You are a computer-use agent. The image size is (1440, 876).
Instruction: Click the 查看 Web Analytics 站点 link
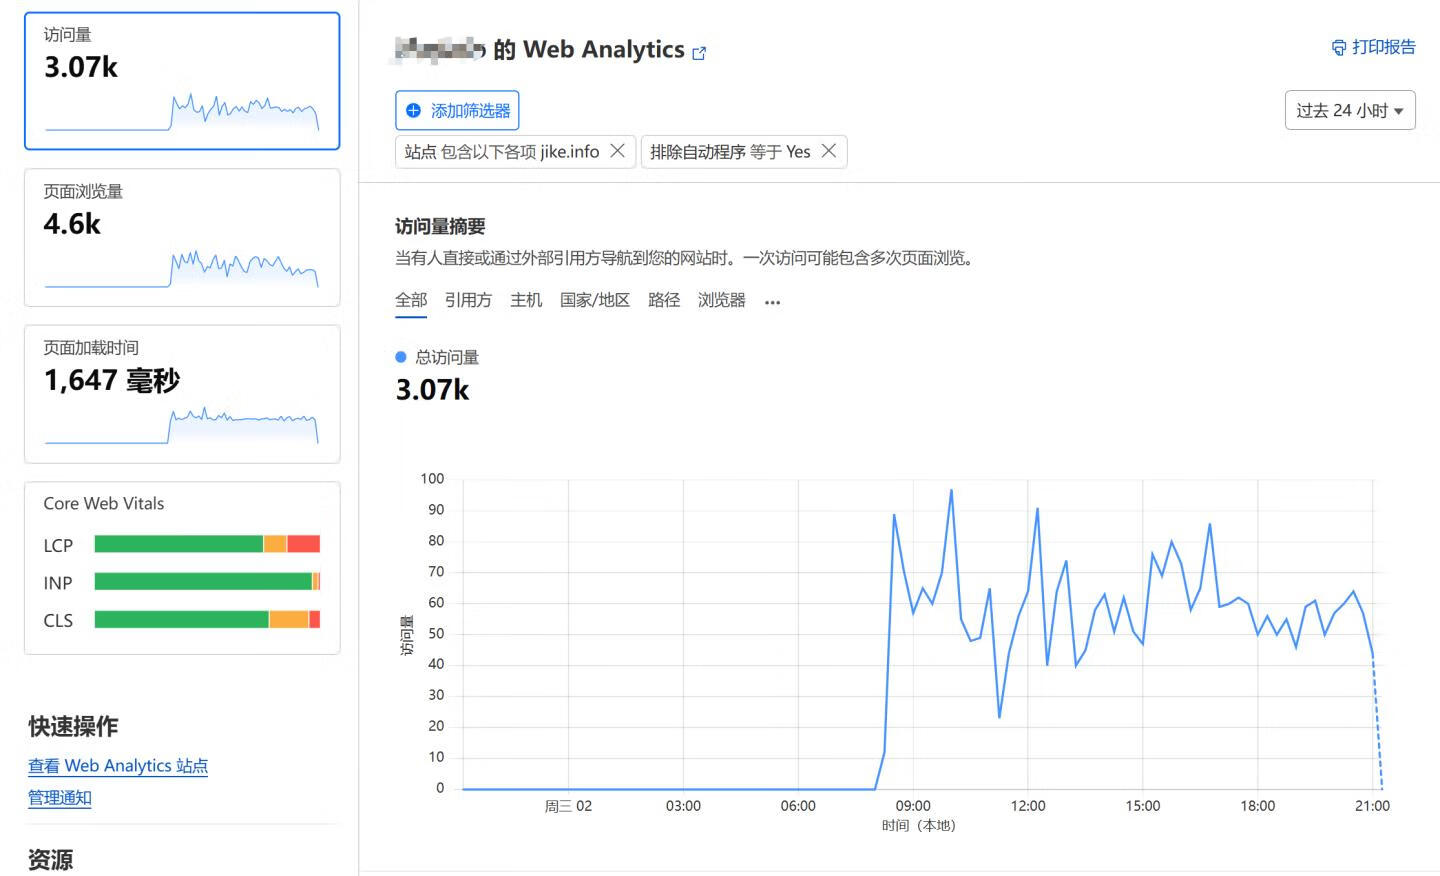point(118,766)
